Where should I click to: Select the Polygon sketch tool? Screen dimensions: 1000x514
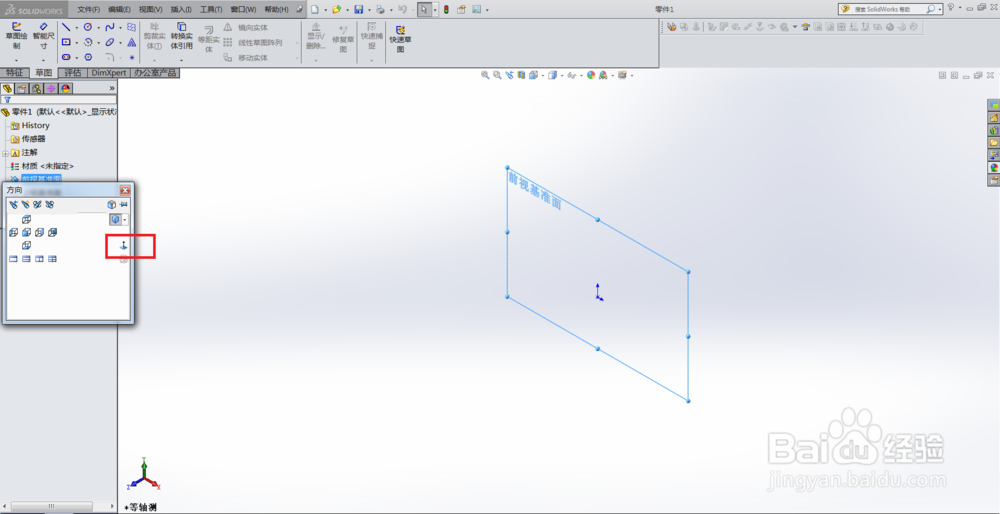click(88, 57)
